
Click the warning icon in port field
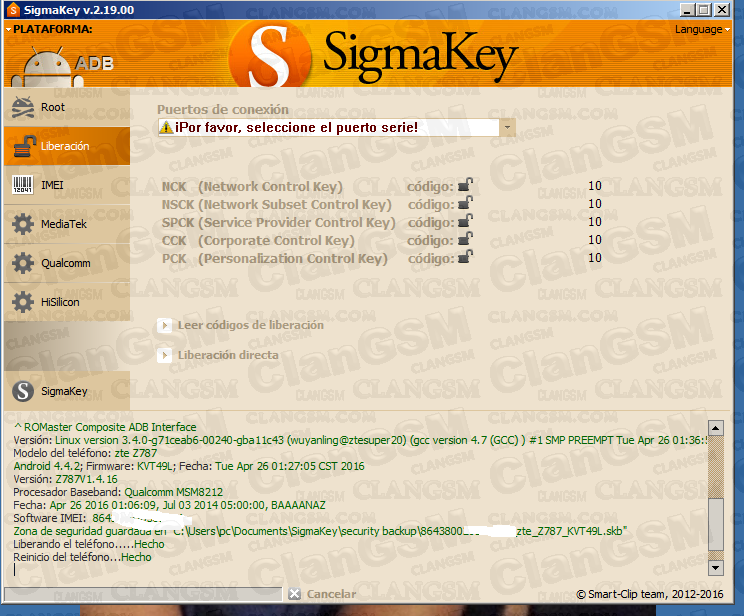point(166,127)
